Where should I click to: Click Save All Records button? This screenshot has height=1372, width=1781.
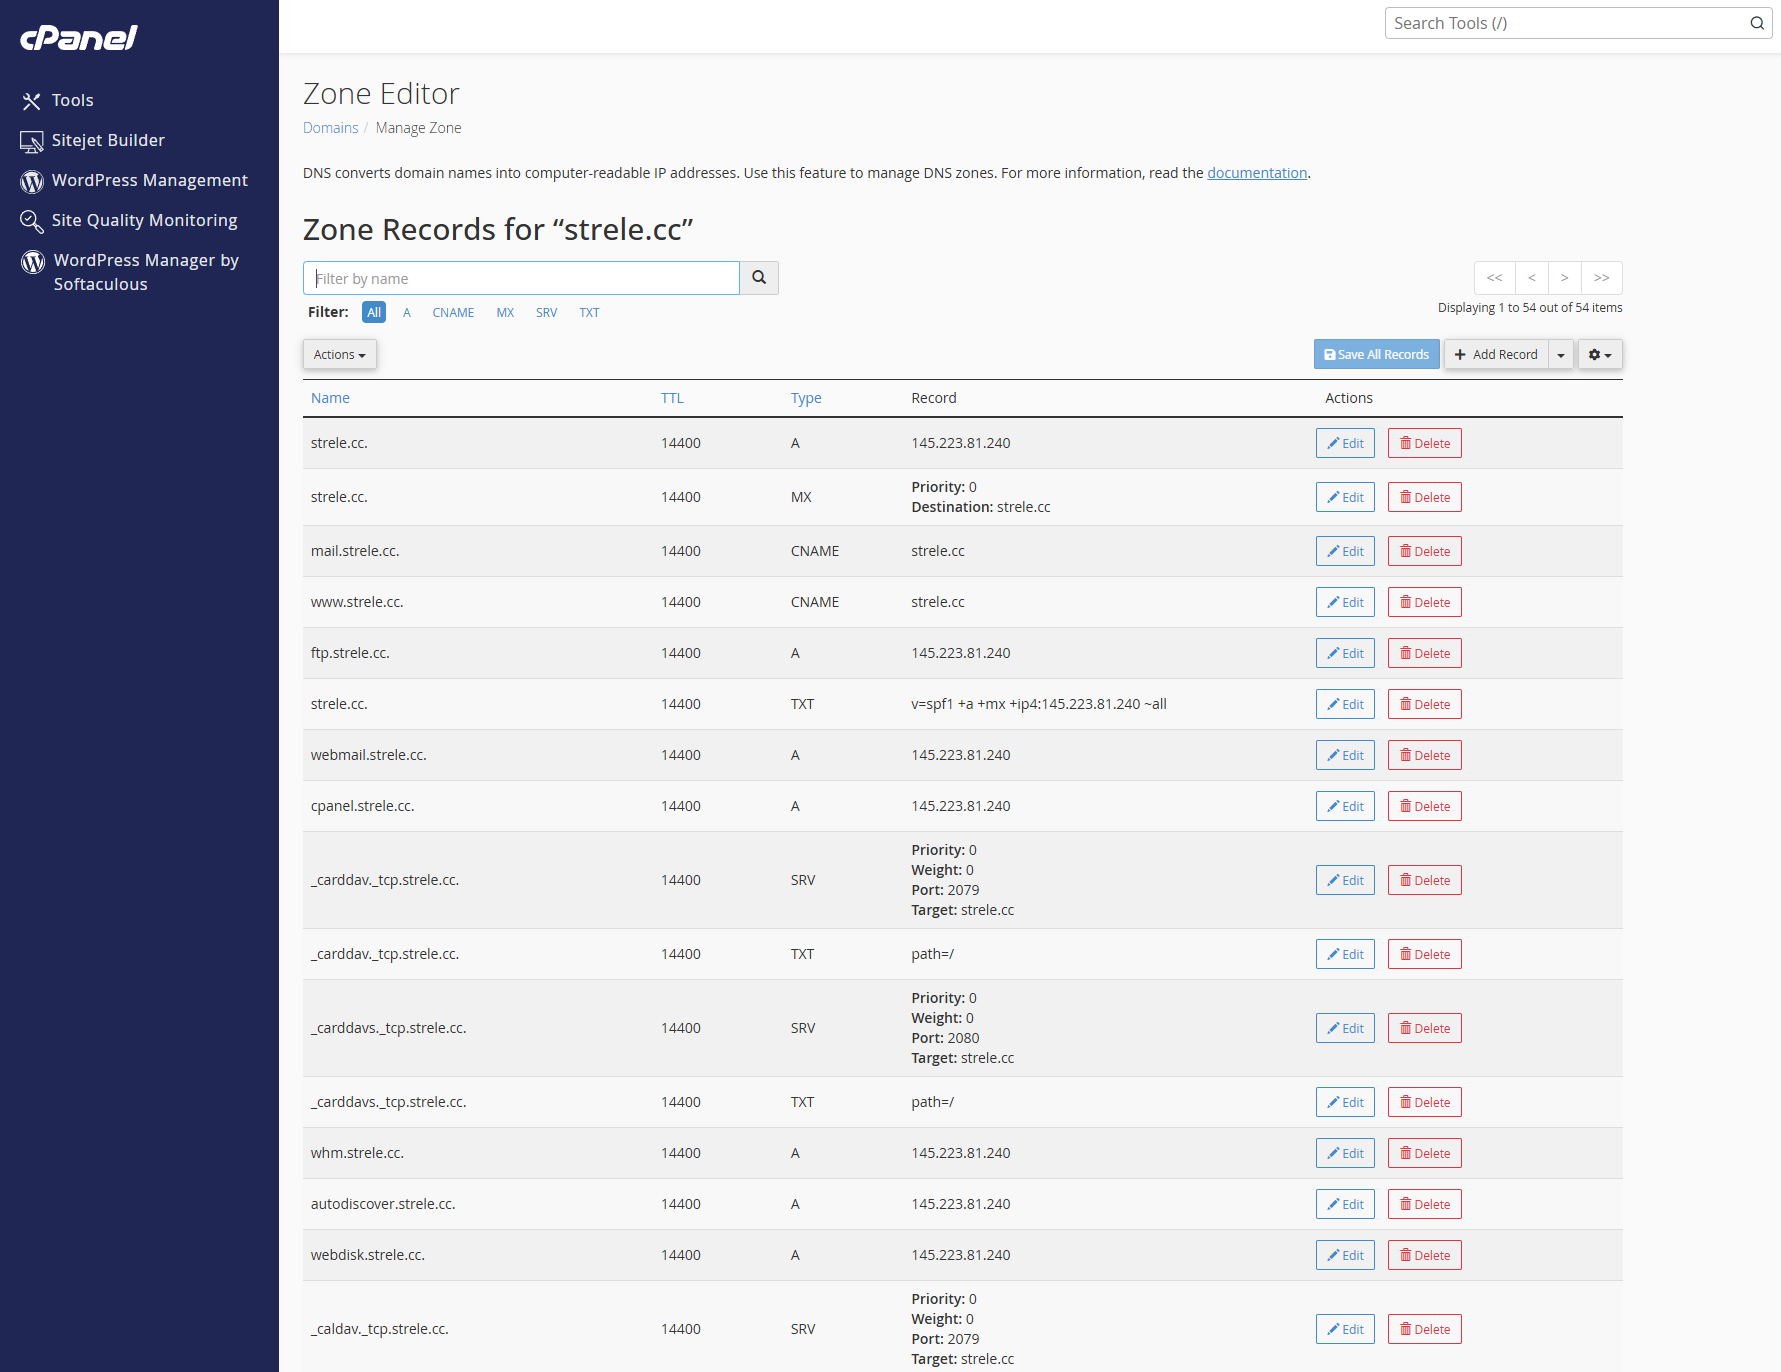pos(1376,355)
